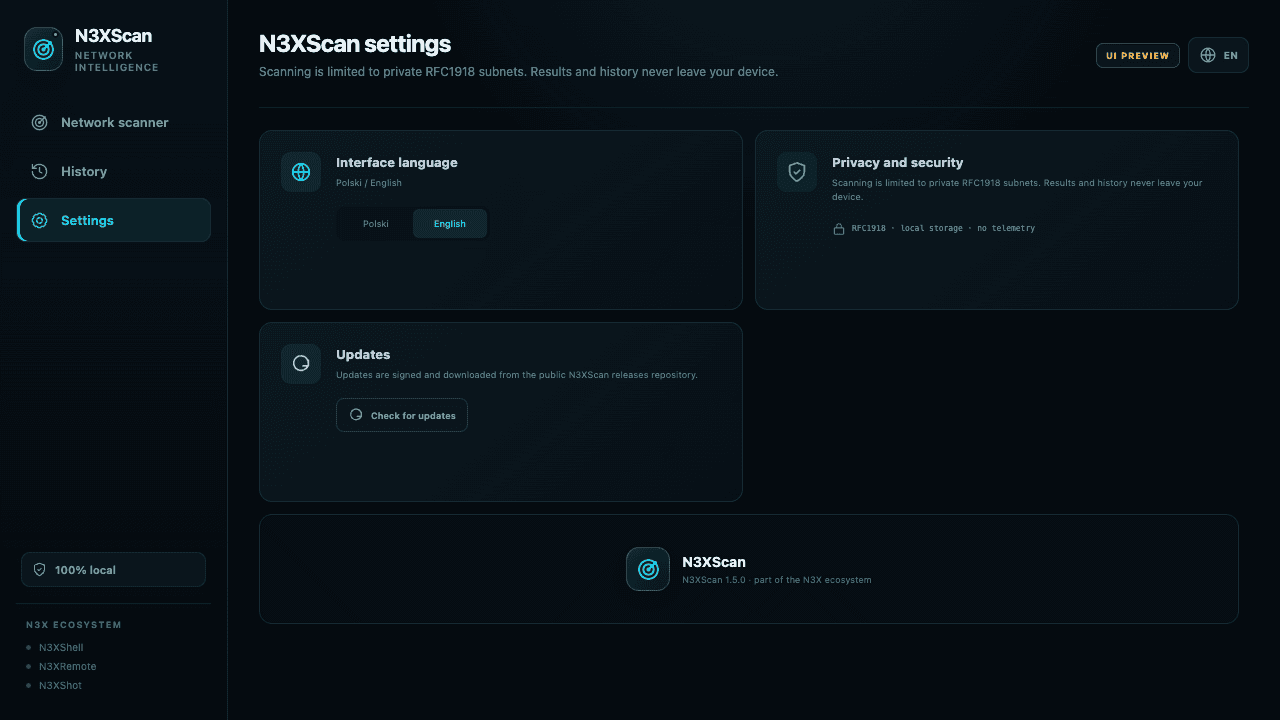Open the Network scanner page
This screenshot has height=720, width=1280.
114,123
